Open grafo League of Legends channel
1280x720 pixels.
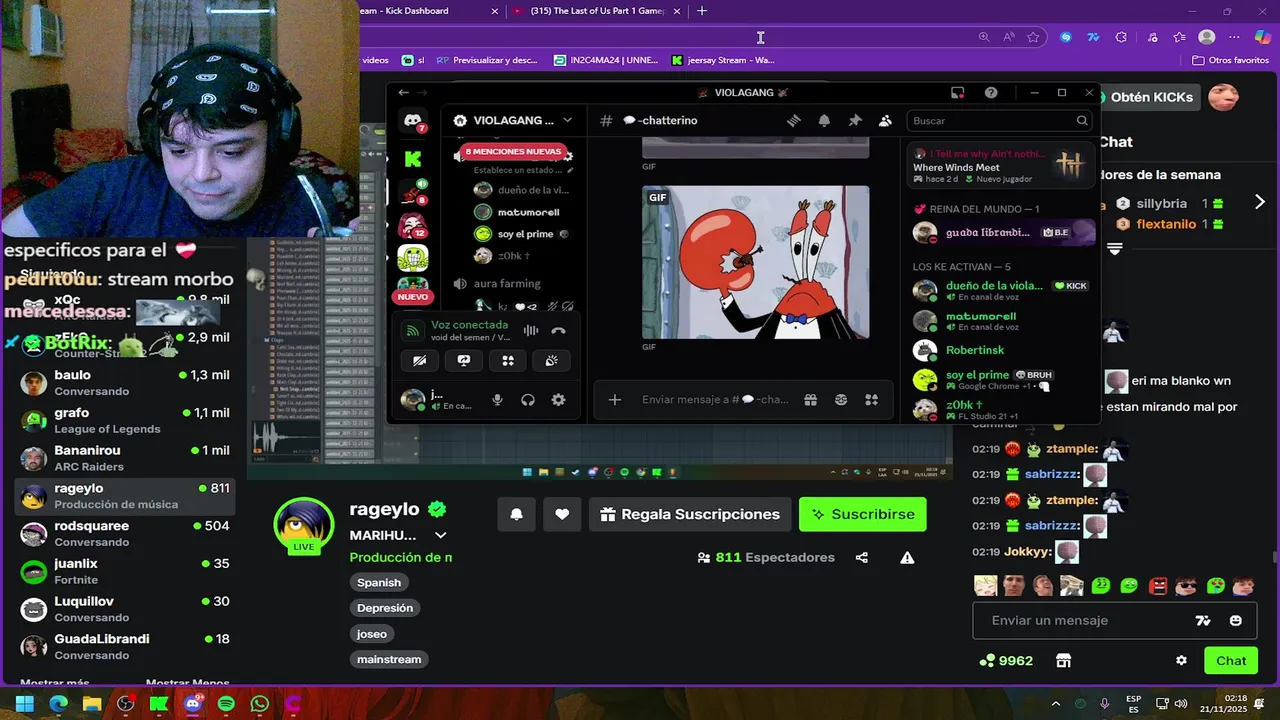(x=125, y=420)
